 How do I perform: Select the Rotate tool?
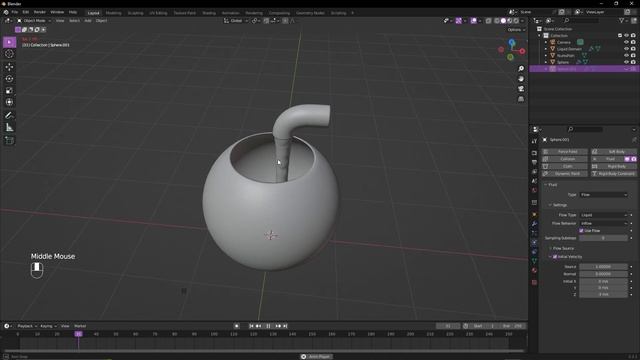coord(9,78)
